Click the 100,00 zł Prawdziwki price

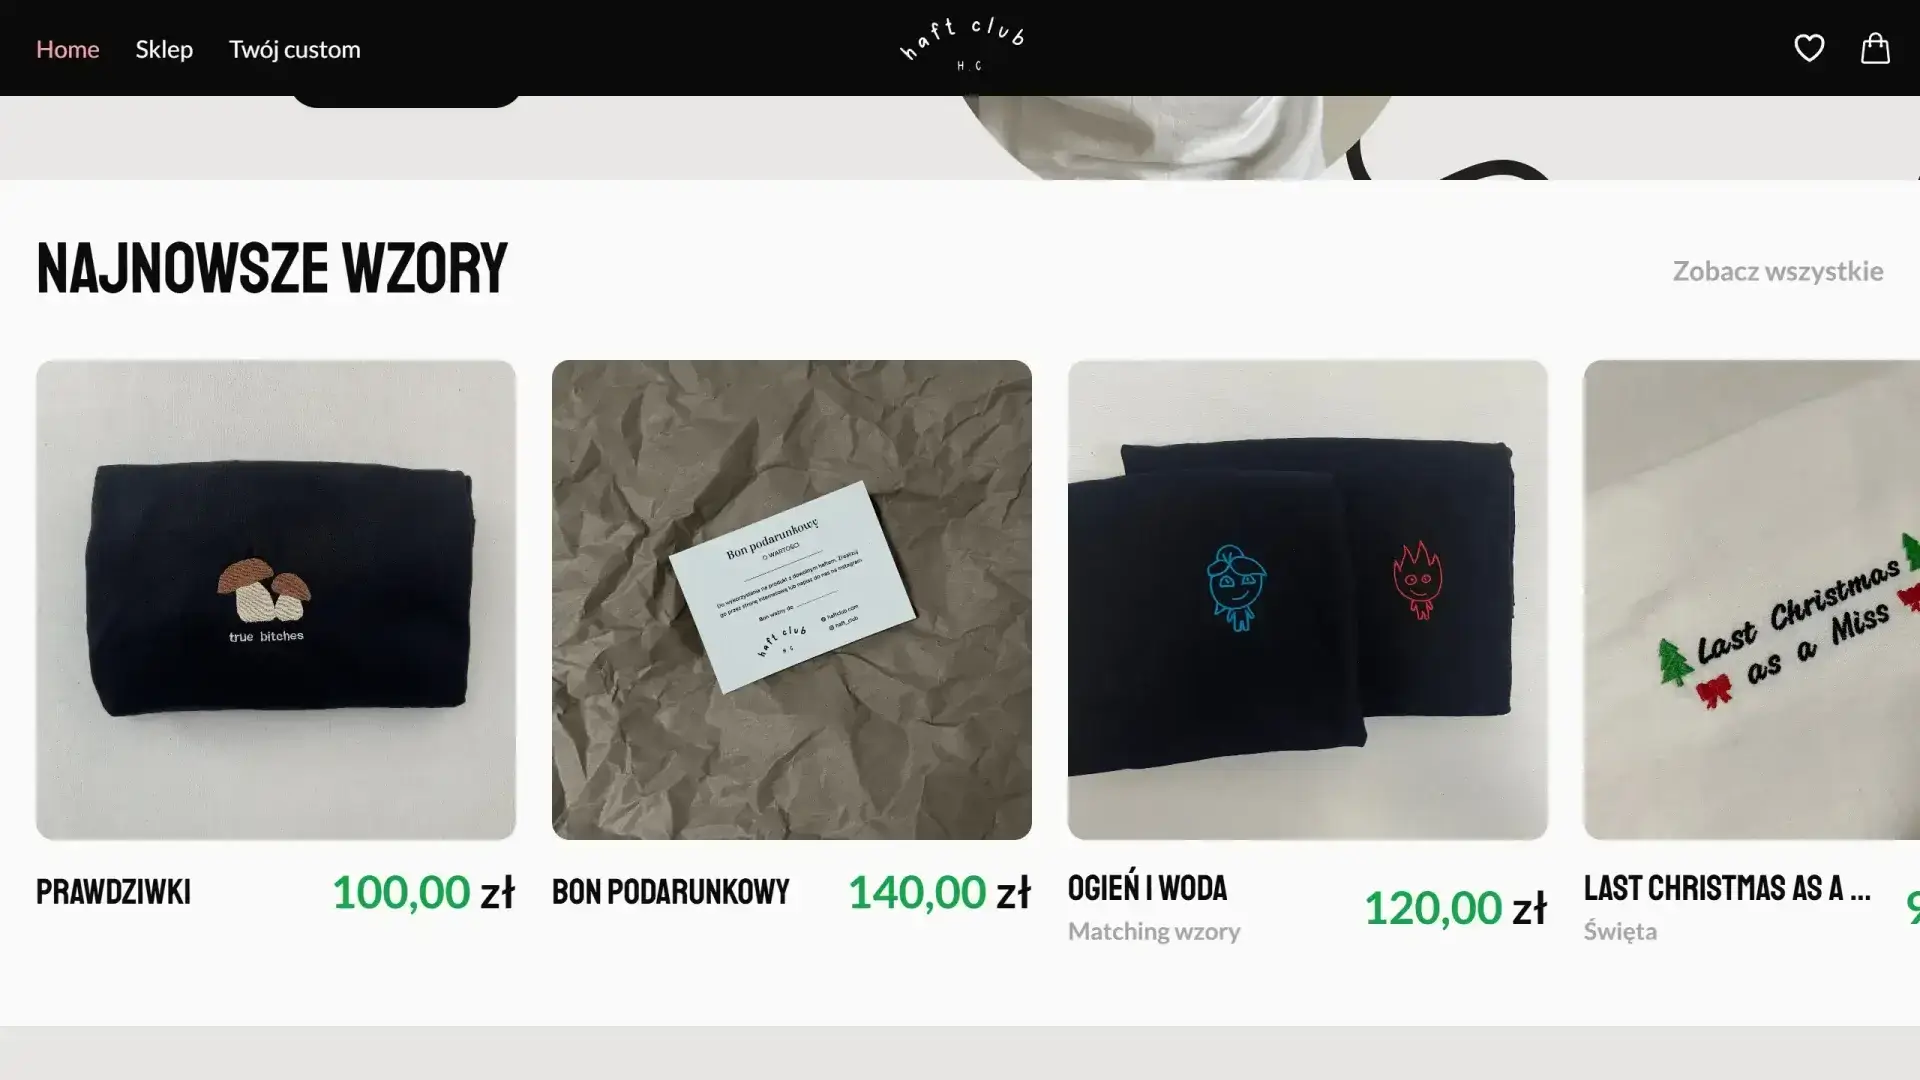(x=423, y=892)
